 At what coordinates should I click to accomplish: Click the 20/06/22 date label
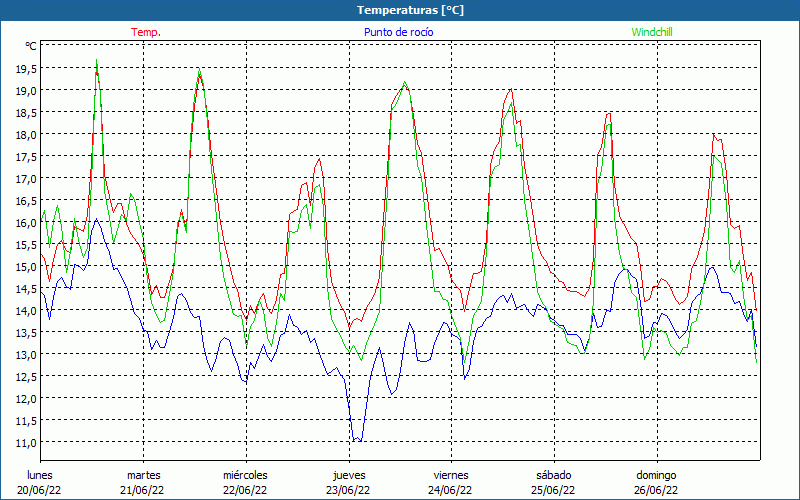click(39, 490)
